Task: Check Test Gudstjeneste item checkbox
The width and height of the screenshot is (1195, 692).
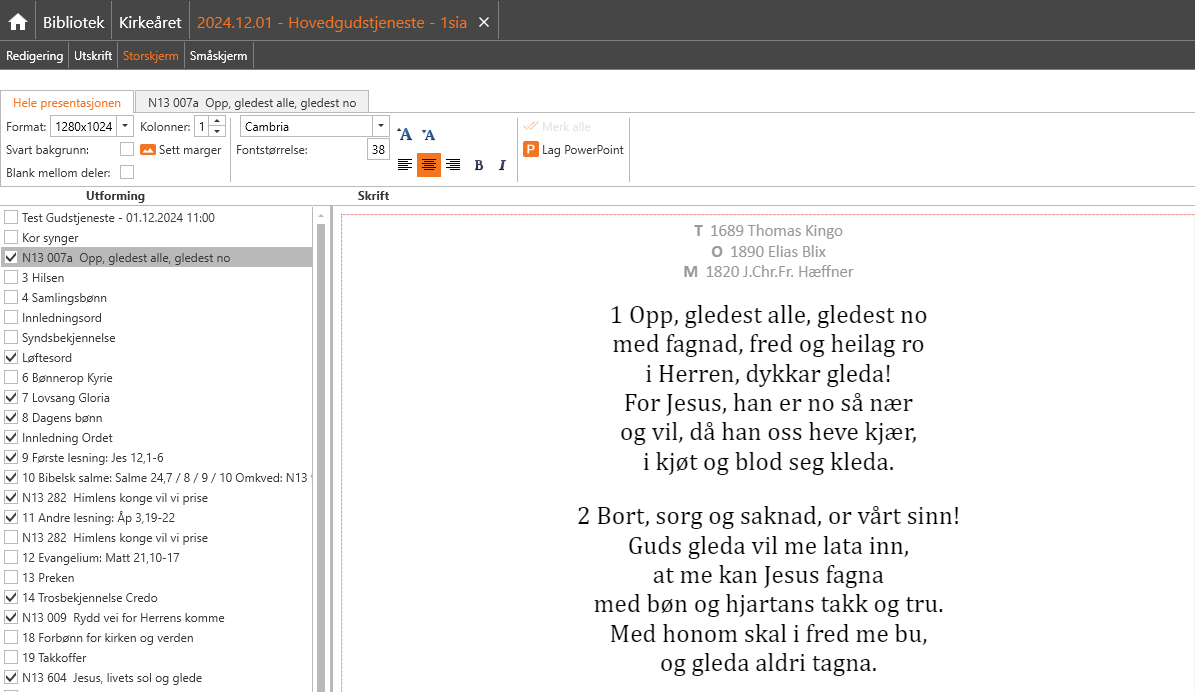Action: click(11, 217)
